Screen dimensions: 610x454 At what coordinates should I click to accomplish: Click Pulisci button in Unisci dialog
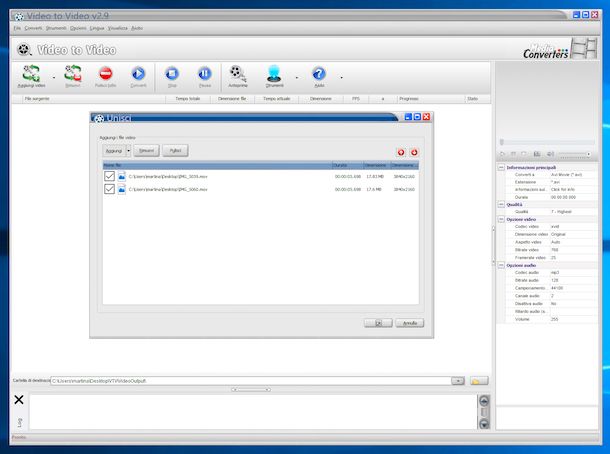click(x=175, y=151)
